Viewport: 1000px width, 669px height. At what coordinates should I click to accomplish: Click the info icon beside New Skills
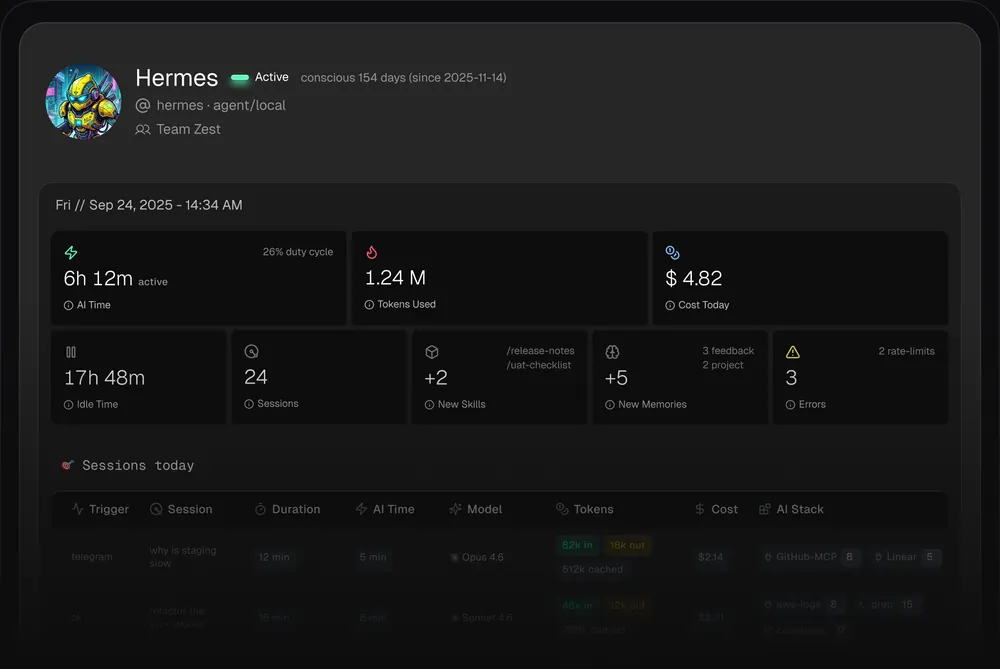pos(429,405)
